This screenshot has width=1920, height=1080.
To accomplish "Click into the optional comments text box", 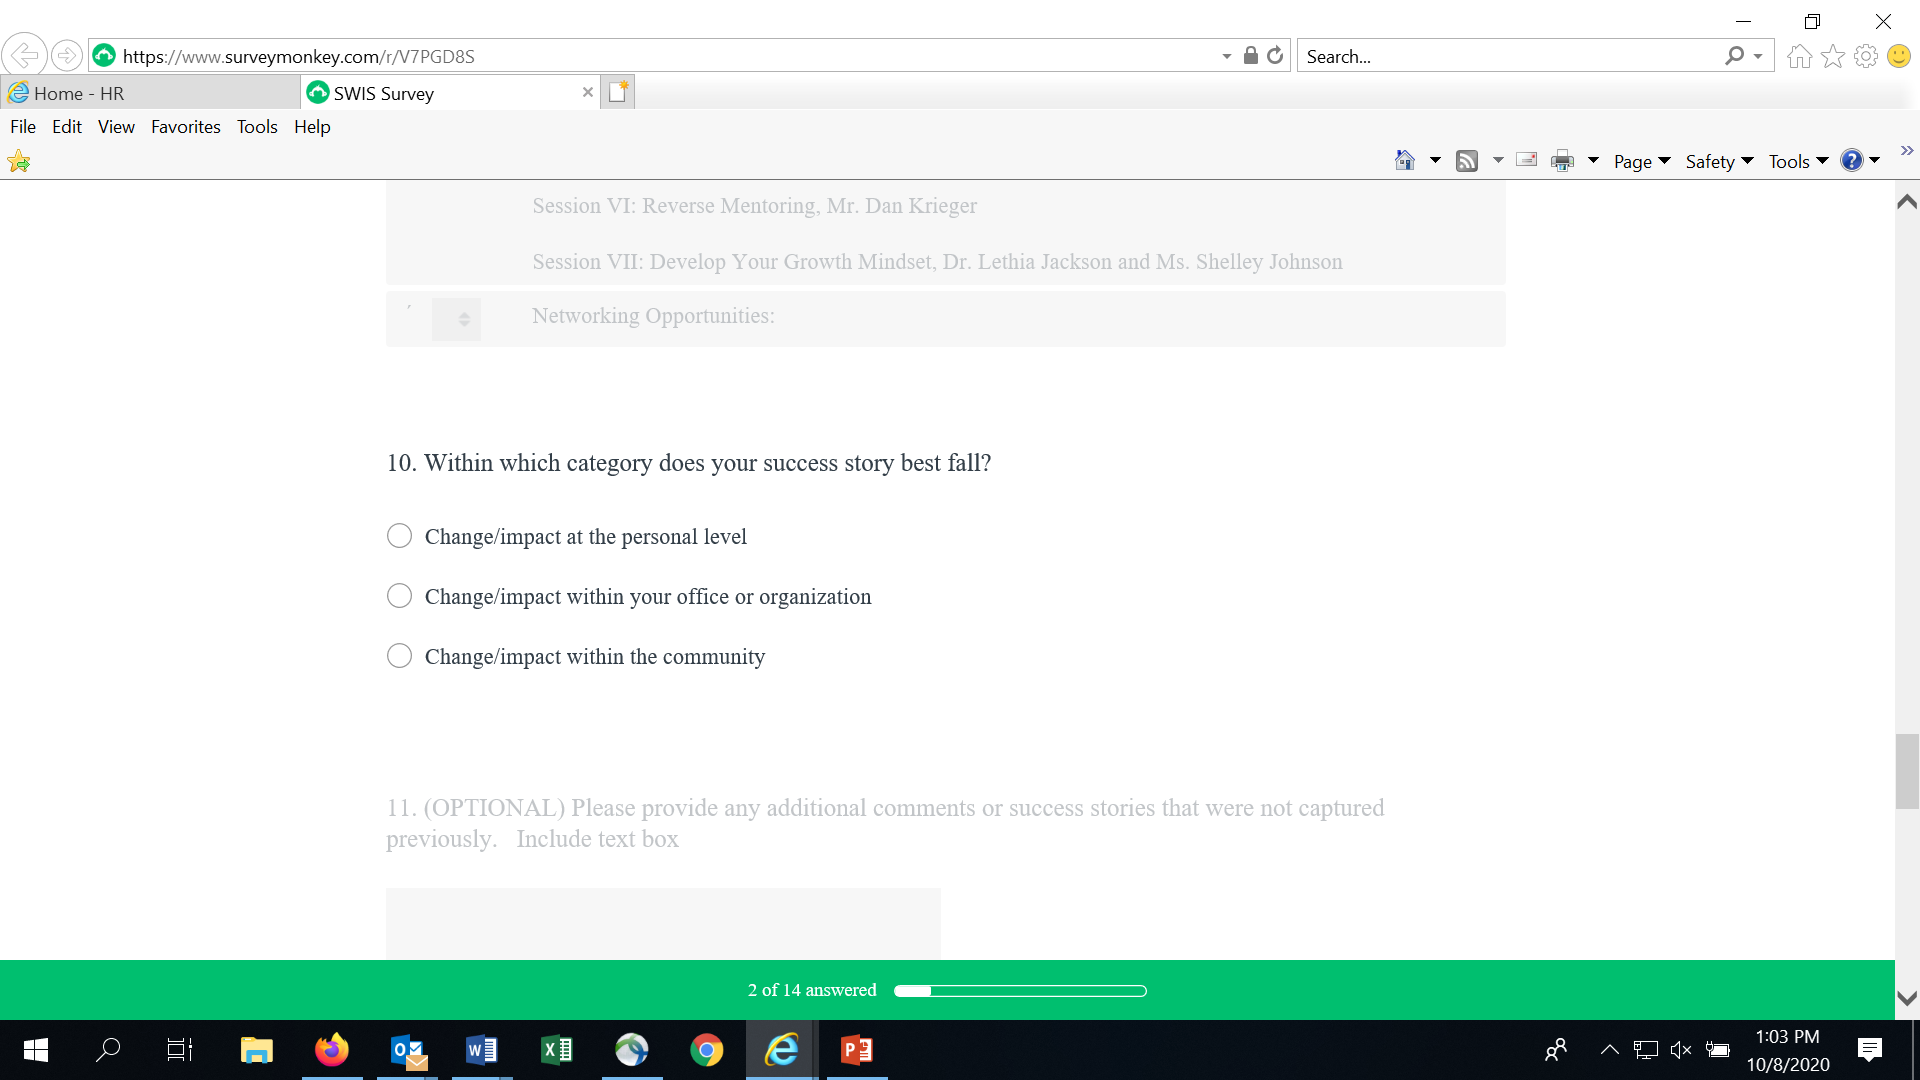I will coord(663,922).
